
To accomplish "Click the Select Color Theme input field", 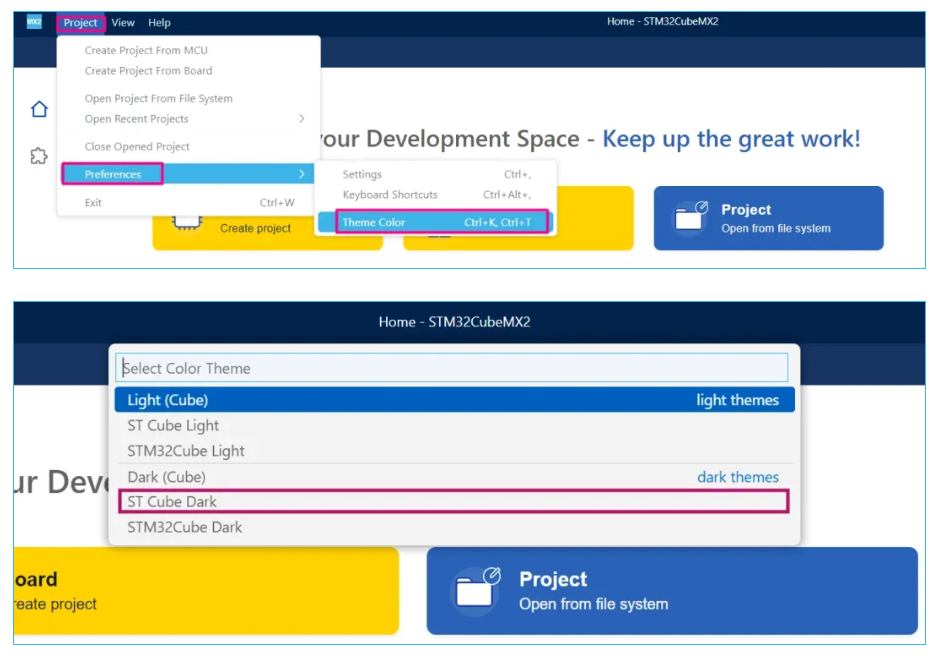I will point(452,368).
